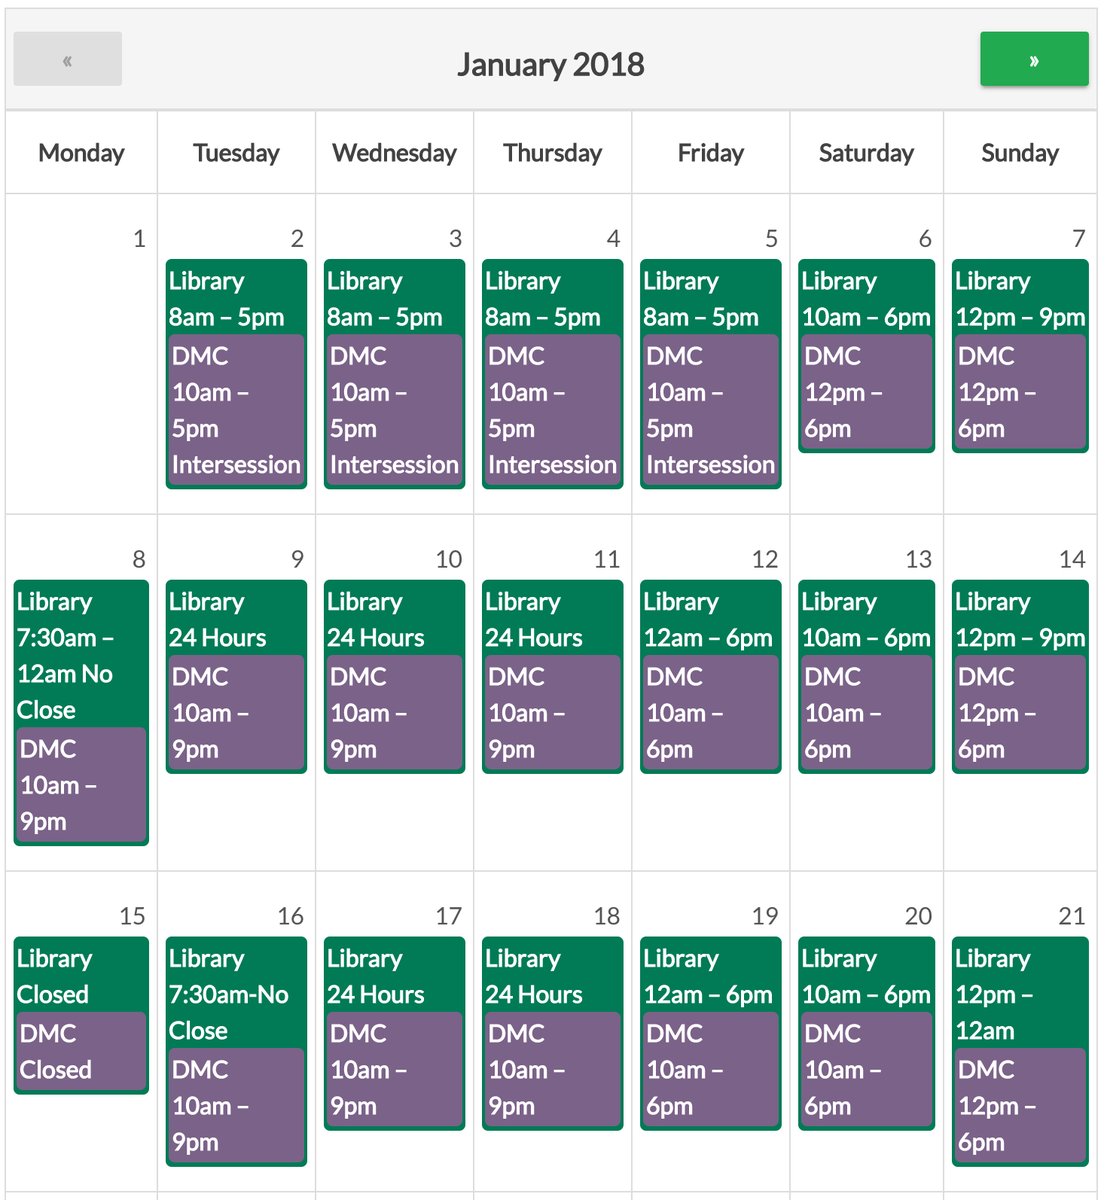This screenshot has width=1107, height=1200.
Task: Click the previous month arrow button
Action: 68,59
